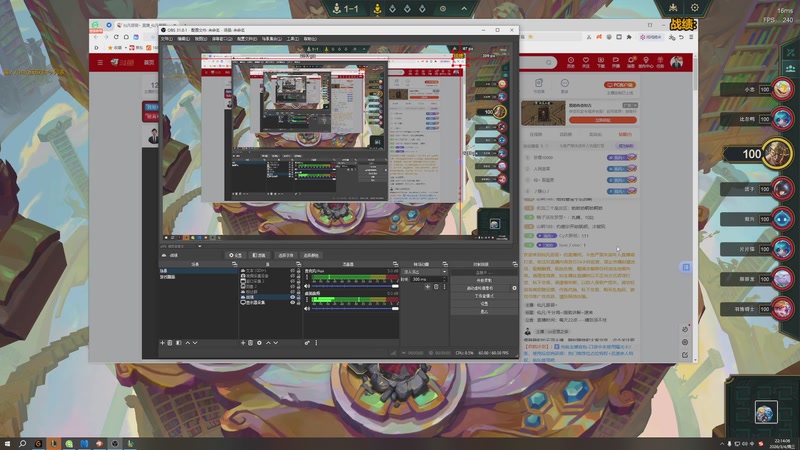Click 工作室模式 button in Controls
800x450 pixels.
tap(484, 296)
